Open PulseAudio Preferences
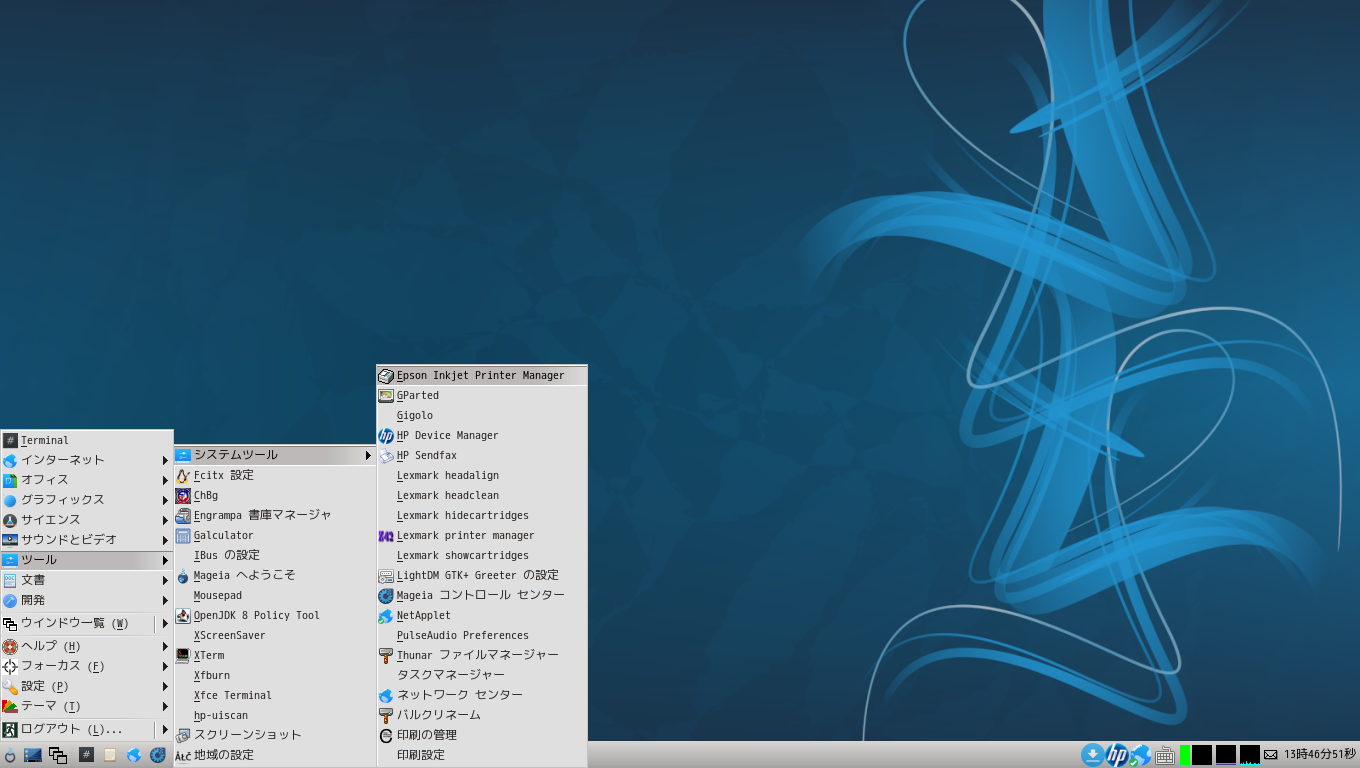The image size is (1360, 768). tap(482, 635)
